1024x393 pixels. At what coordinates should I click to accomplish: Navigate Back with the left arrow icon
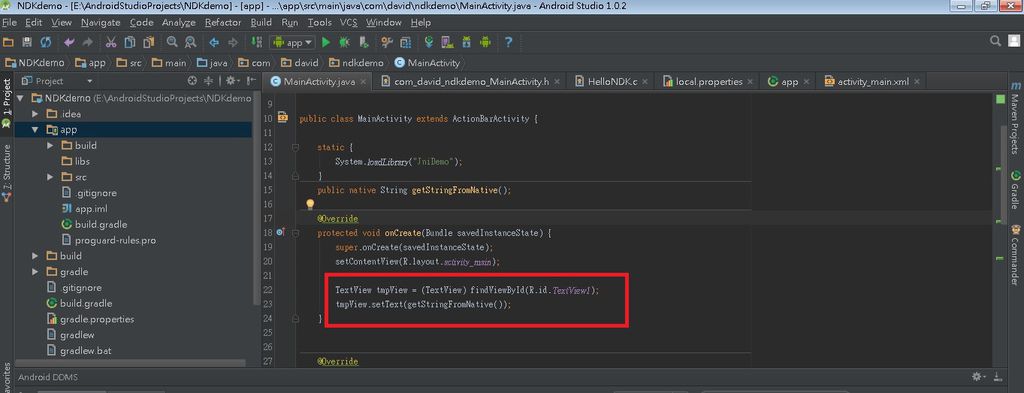click(214, 42)
